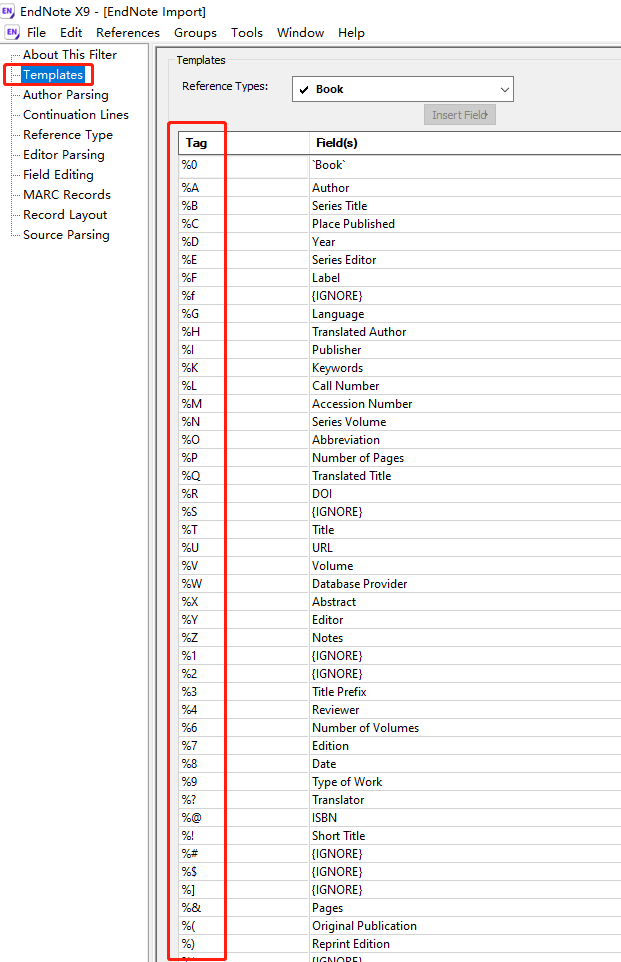621x962 pixels.
Task: Select Source Parsing in the tree
Action: (66, 235)
